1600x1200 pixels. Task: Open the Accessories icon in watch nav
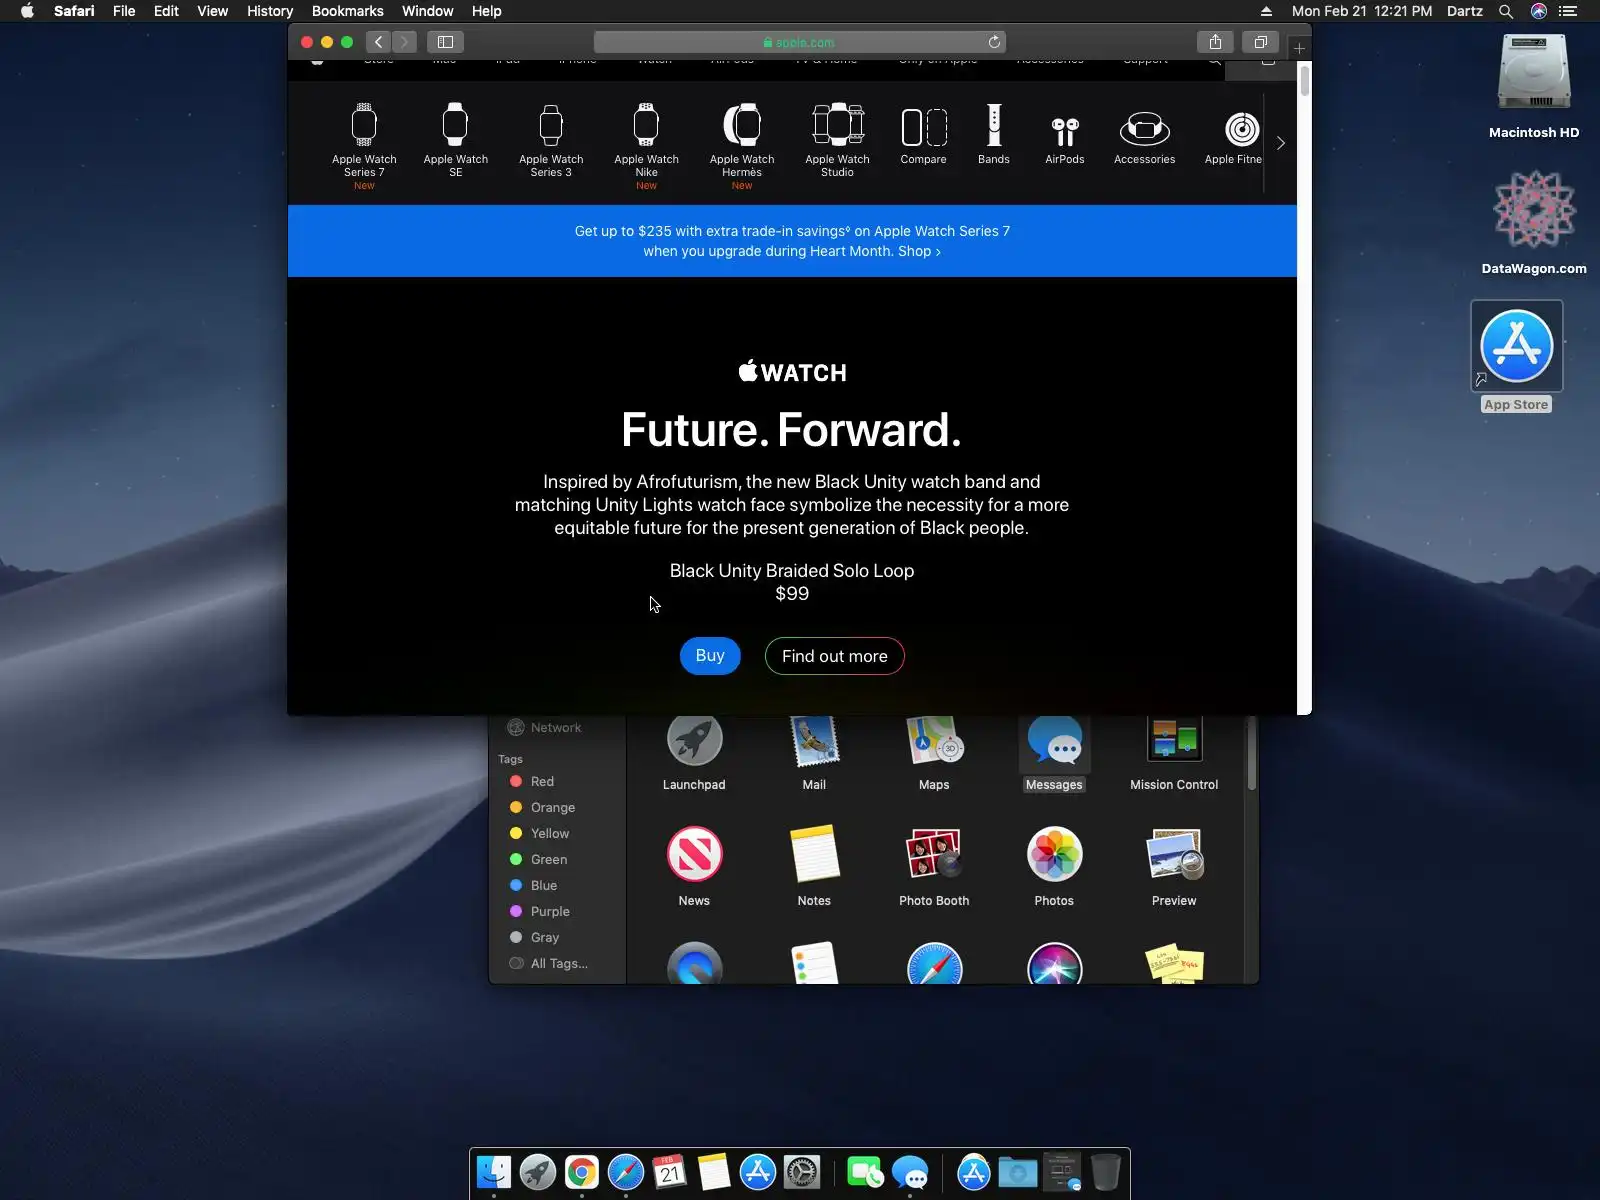[1145, 129]
